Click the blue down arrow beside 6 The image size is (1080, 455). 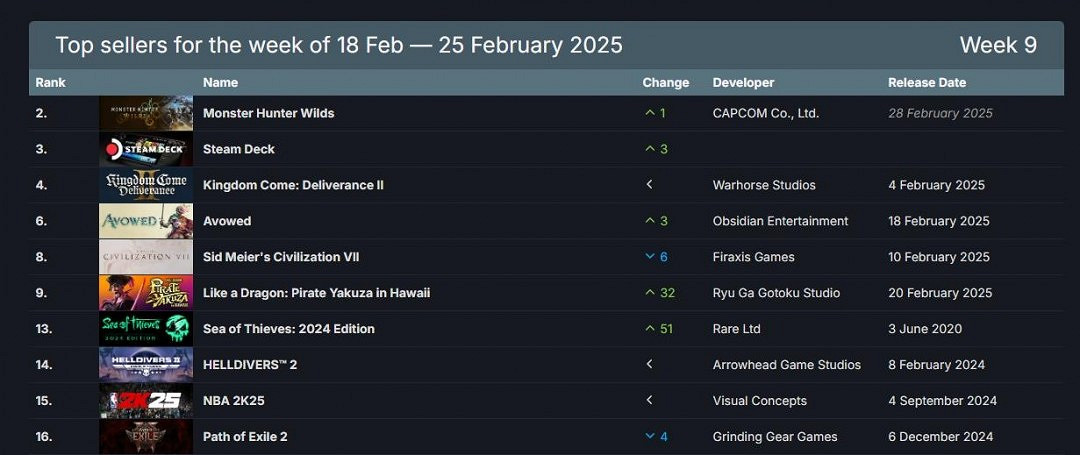pyautogui.click(x=650, y=257)
